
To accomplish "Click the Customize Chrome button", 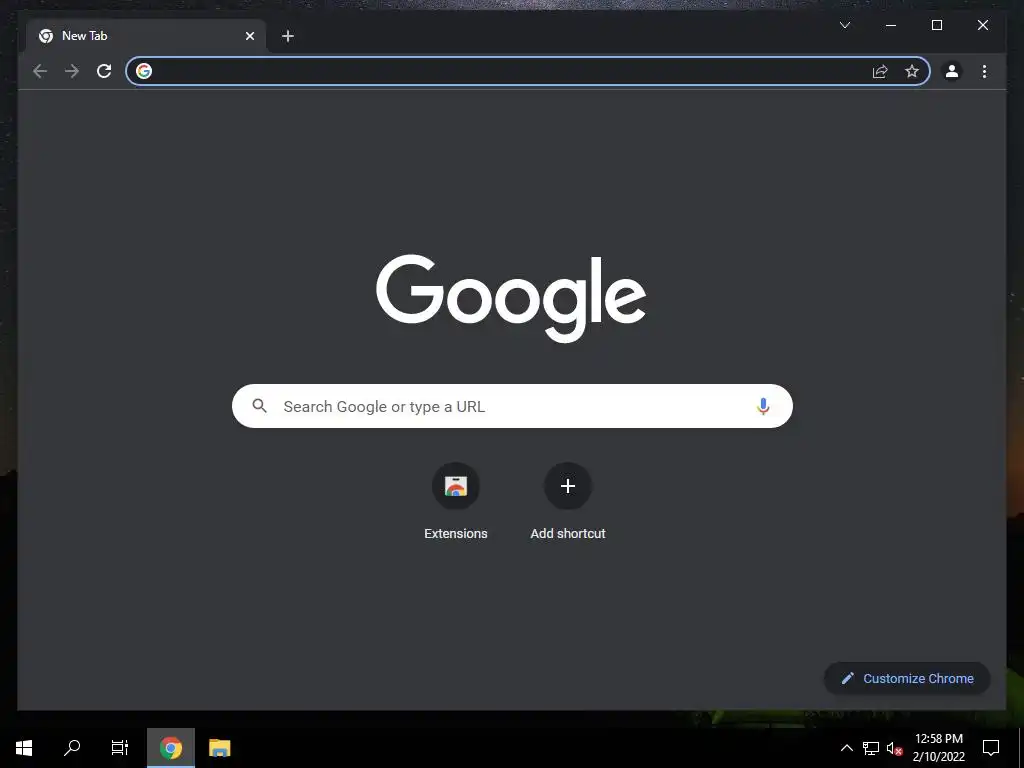I will click(x=907, y=679).
